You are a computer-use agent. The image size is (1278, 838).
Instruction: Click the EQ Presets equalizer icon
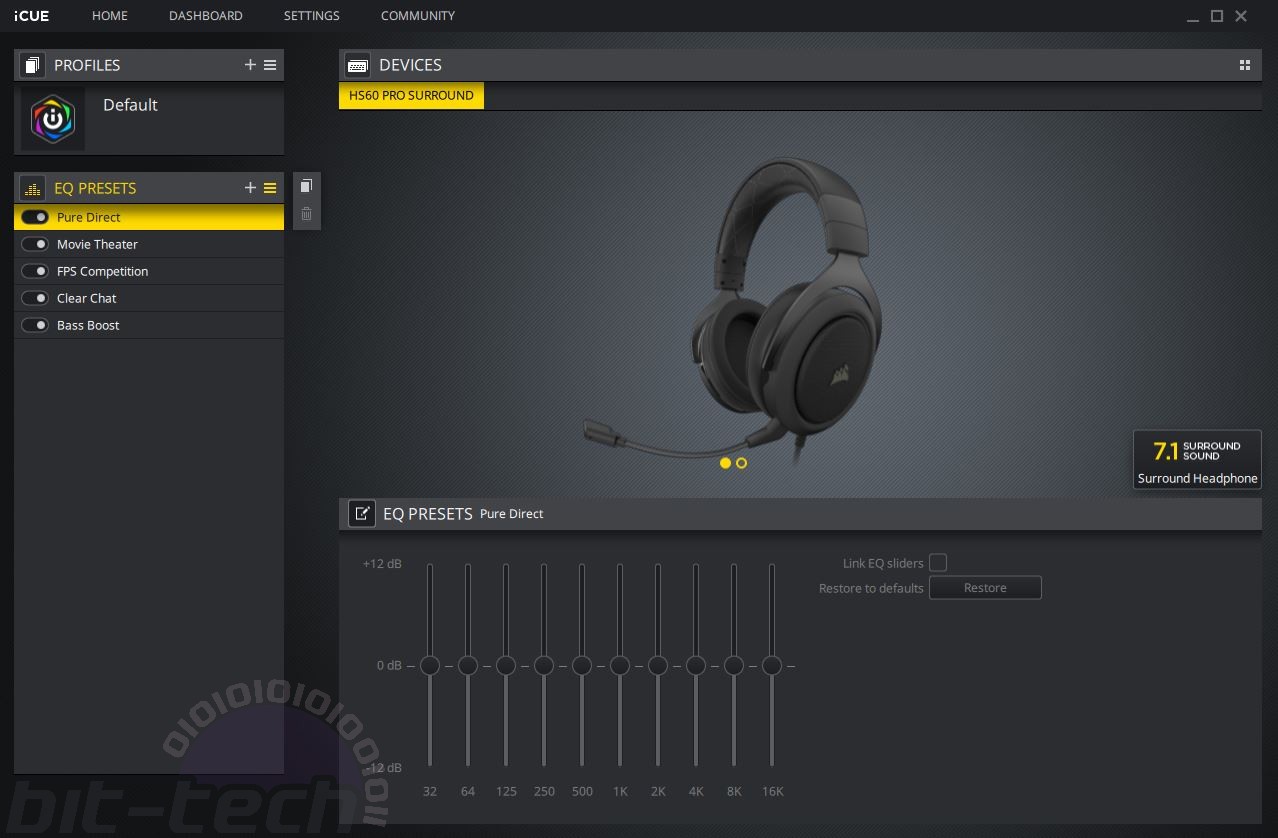pos(33,188)
